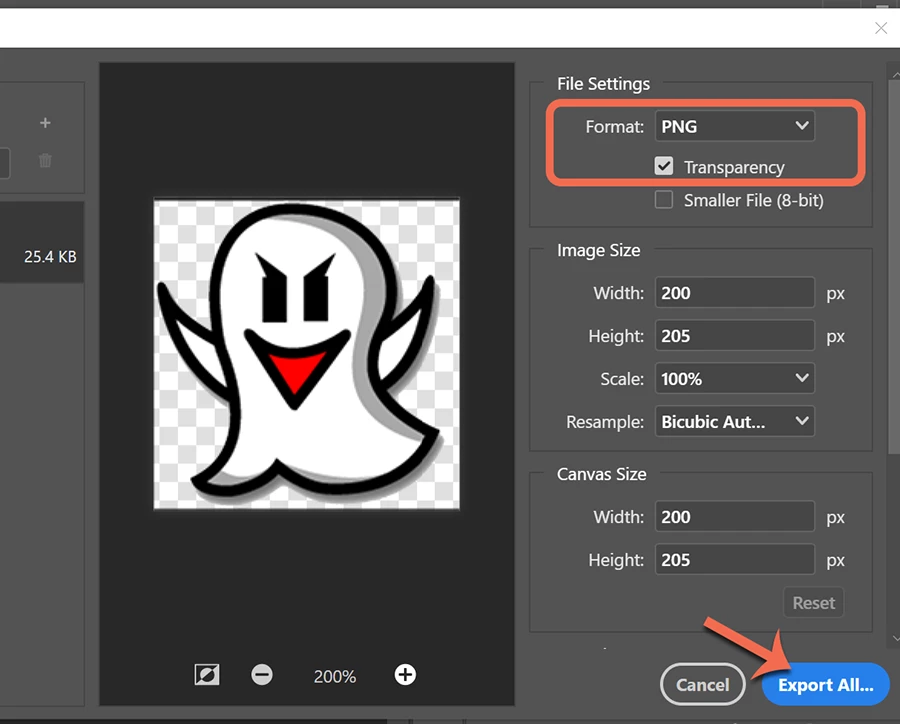Viewport: 900px width, 724px height.
Task: Click the Canvas Size Width field
Action: coord(735,517)
